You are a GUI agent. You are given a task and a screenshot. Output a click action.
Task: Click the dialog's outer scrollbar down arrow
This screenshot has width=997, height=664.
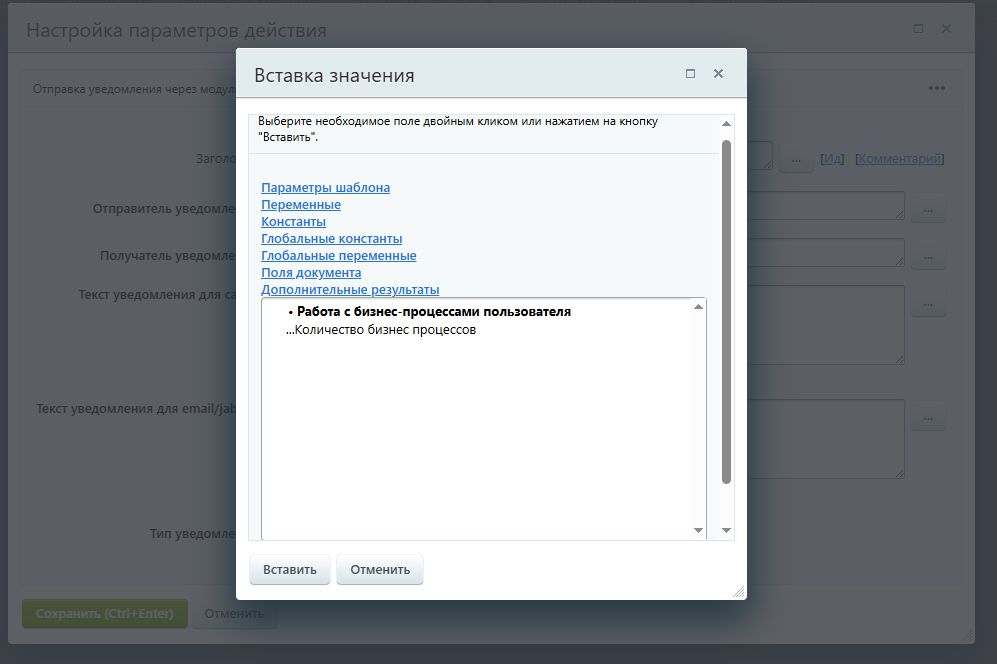tap(727, 531)
